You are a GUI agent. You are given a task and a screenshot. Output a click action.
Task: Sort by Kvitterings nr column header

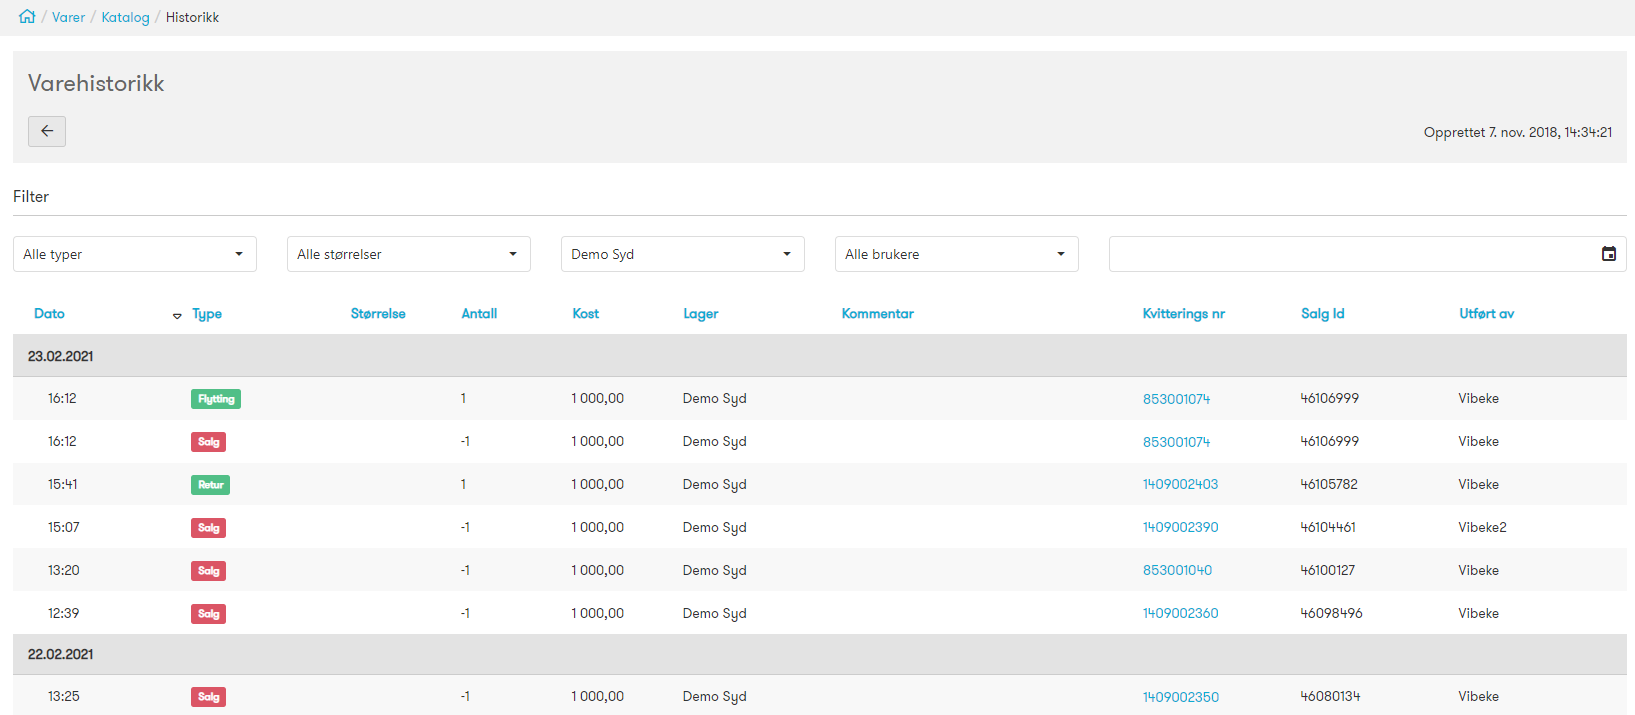(1183, 313)
